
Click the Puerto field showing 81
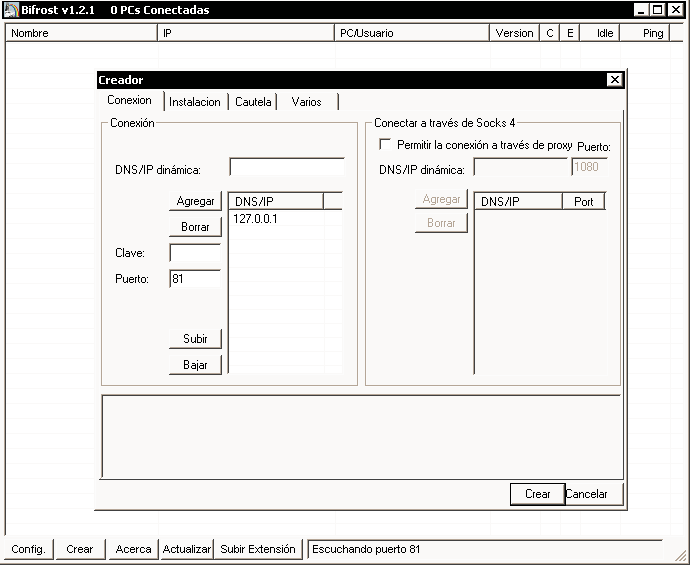pos(195,279)
